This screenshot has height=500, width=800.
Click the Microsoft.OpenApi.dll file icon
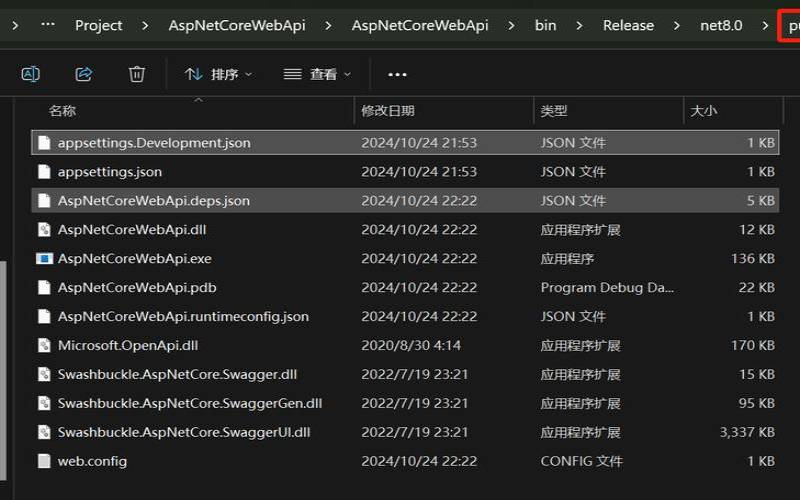(x=44, y=346)
